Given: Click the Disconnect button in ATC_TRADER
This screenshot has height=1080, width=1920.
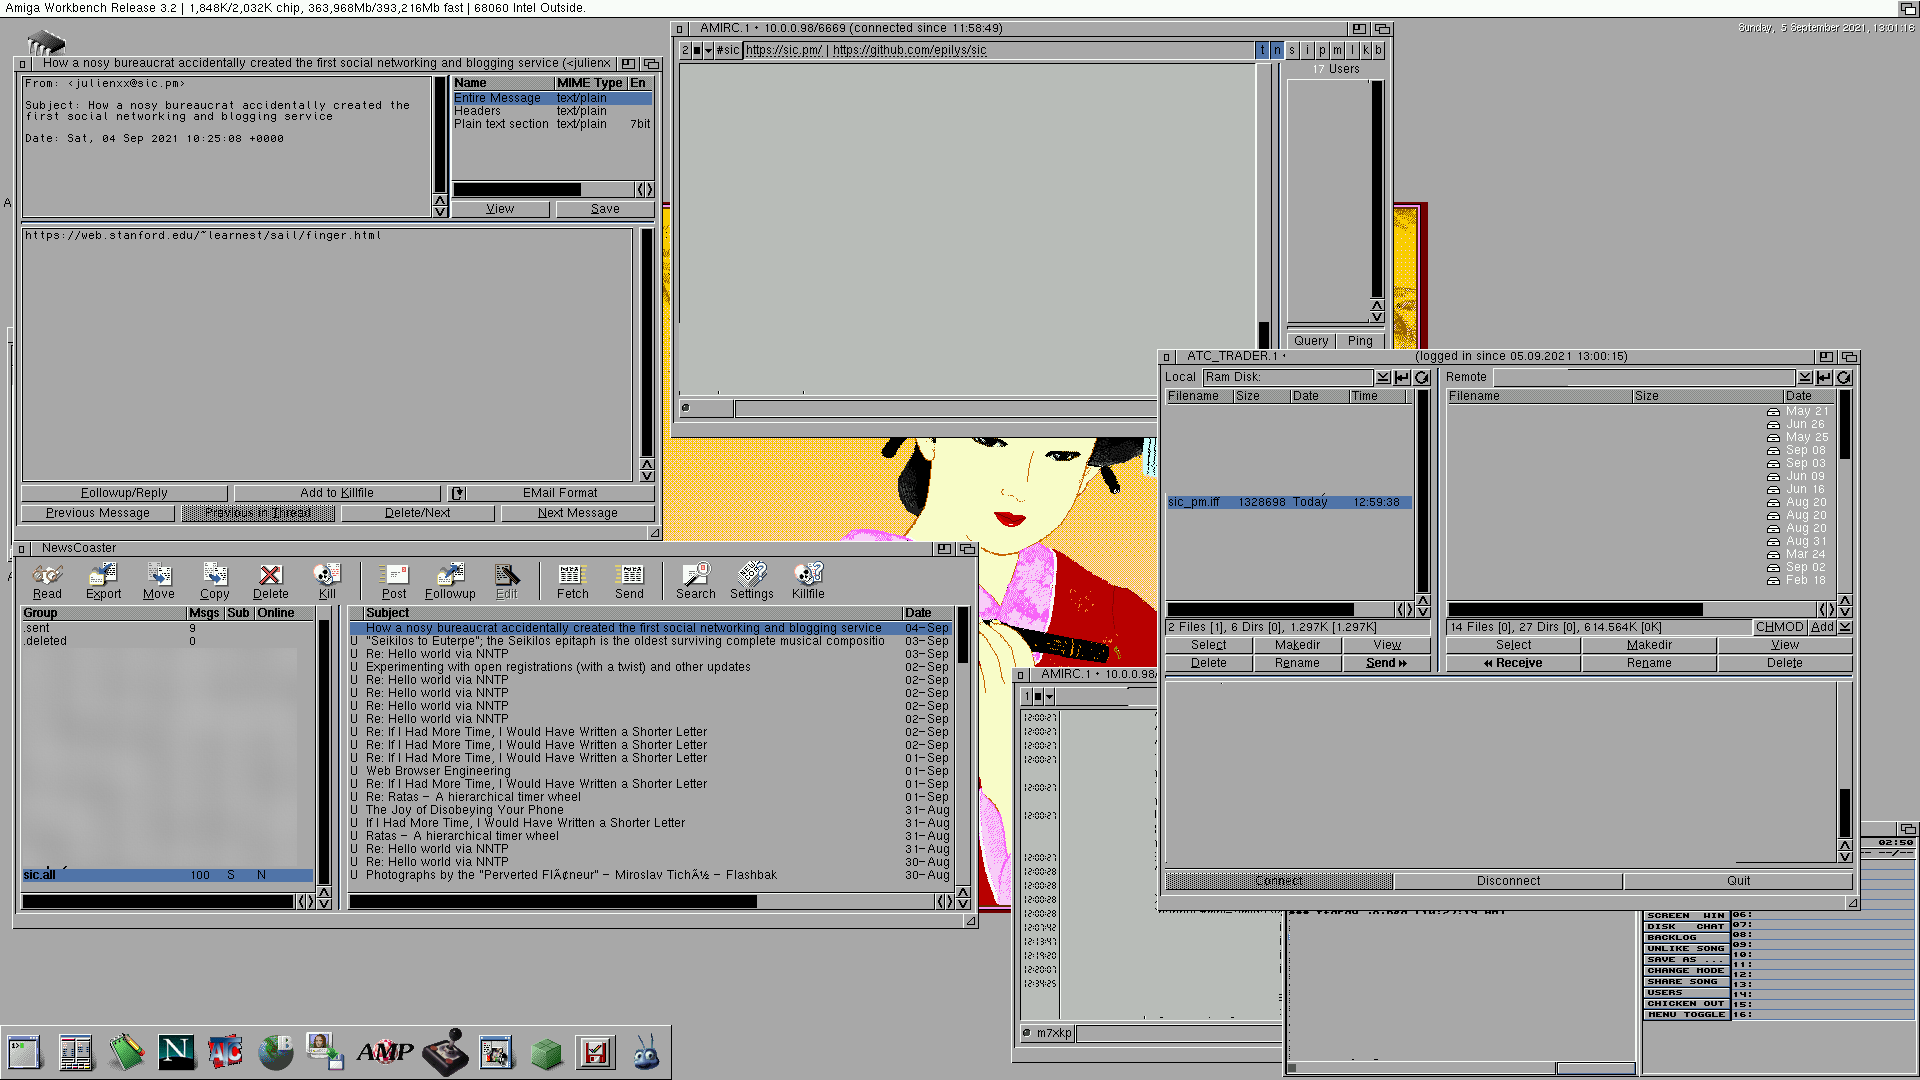Looking at the screenshot, I should (x=1508, y=881).
